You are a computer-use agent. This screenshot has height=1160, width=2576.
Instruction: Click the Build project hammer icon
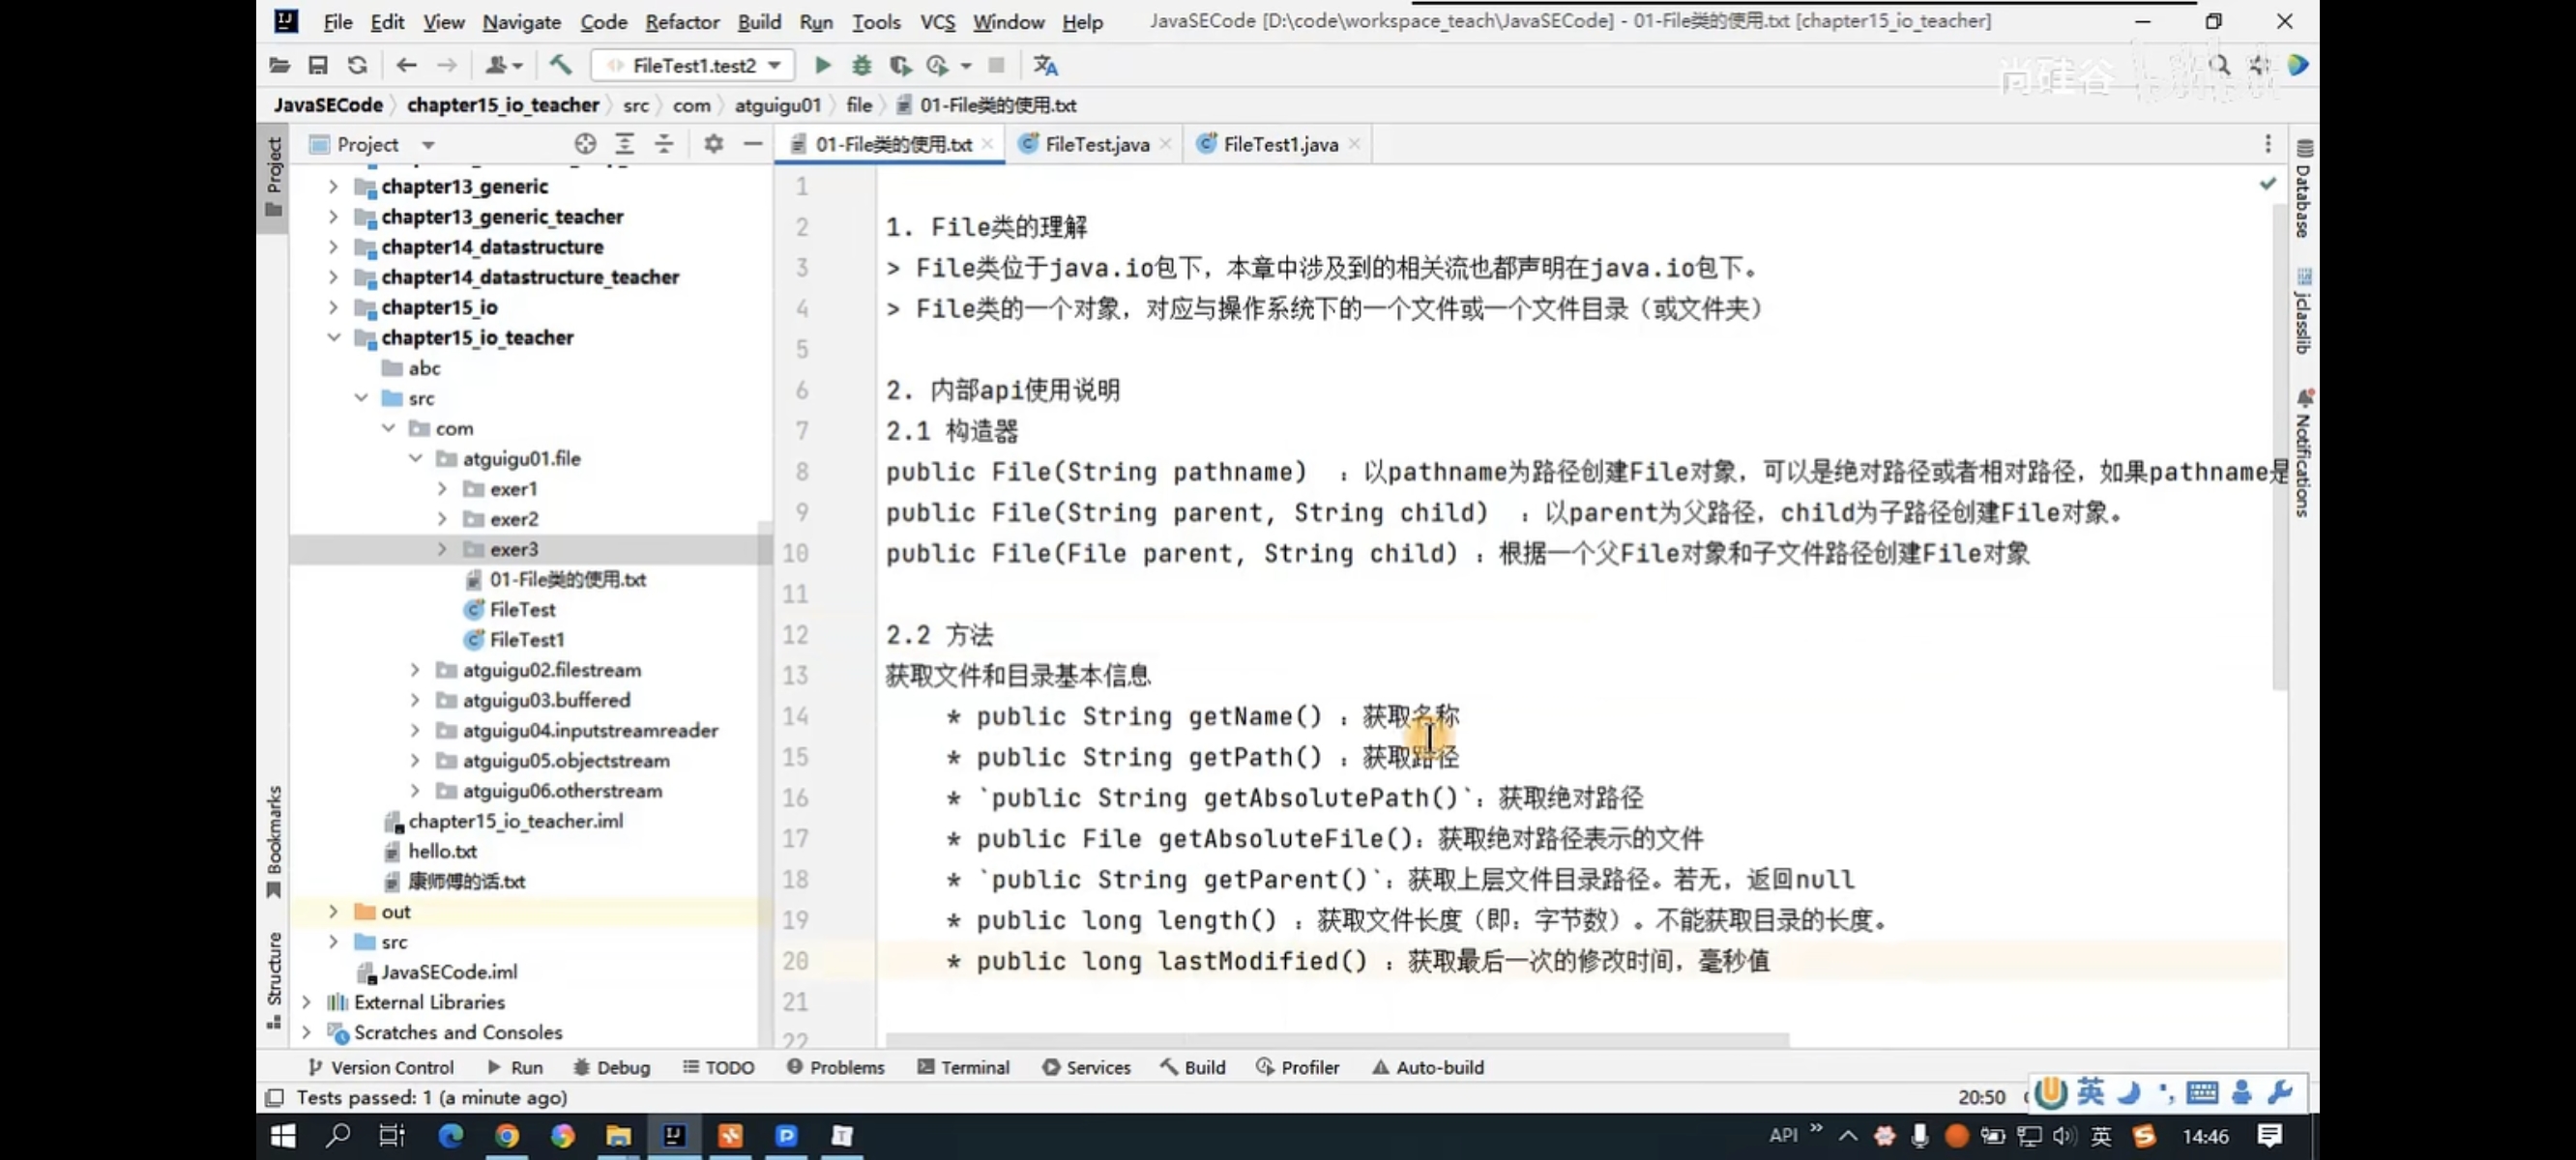click(560, 65)
